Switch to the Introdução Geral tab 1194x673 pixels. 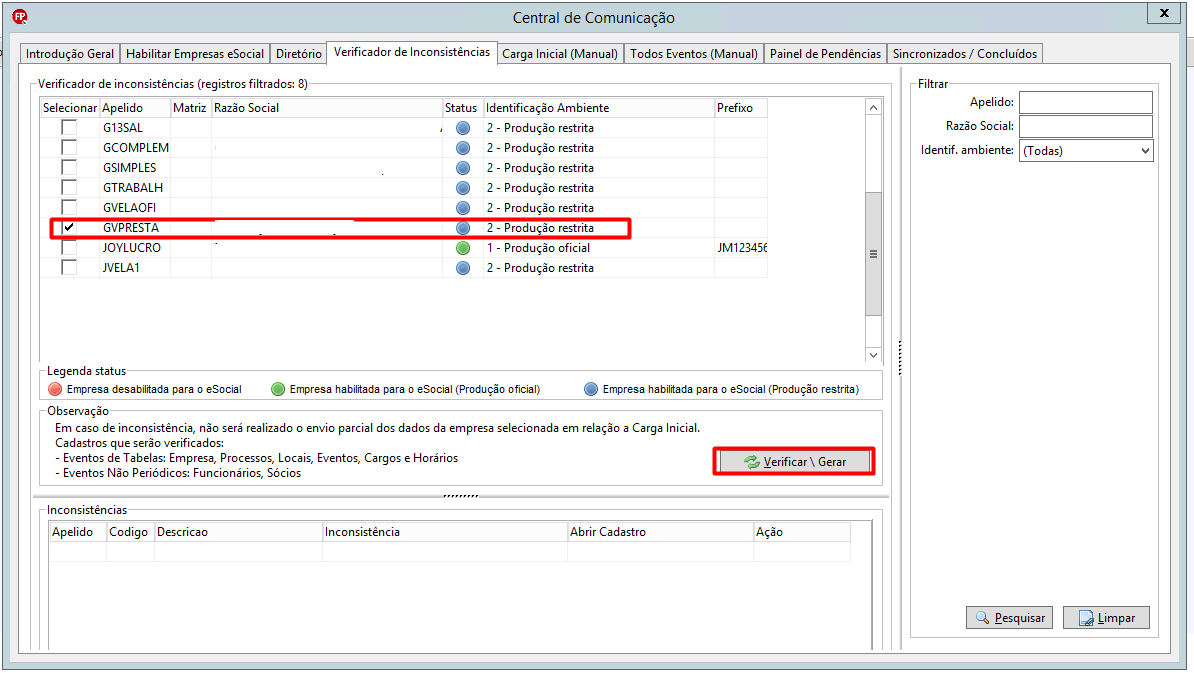tap(70, 53)
